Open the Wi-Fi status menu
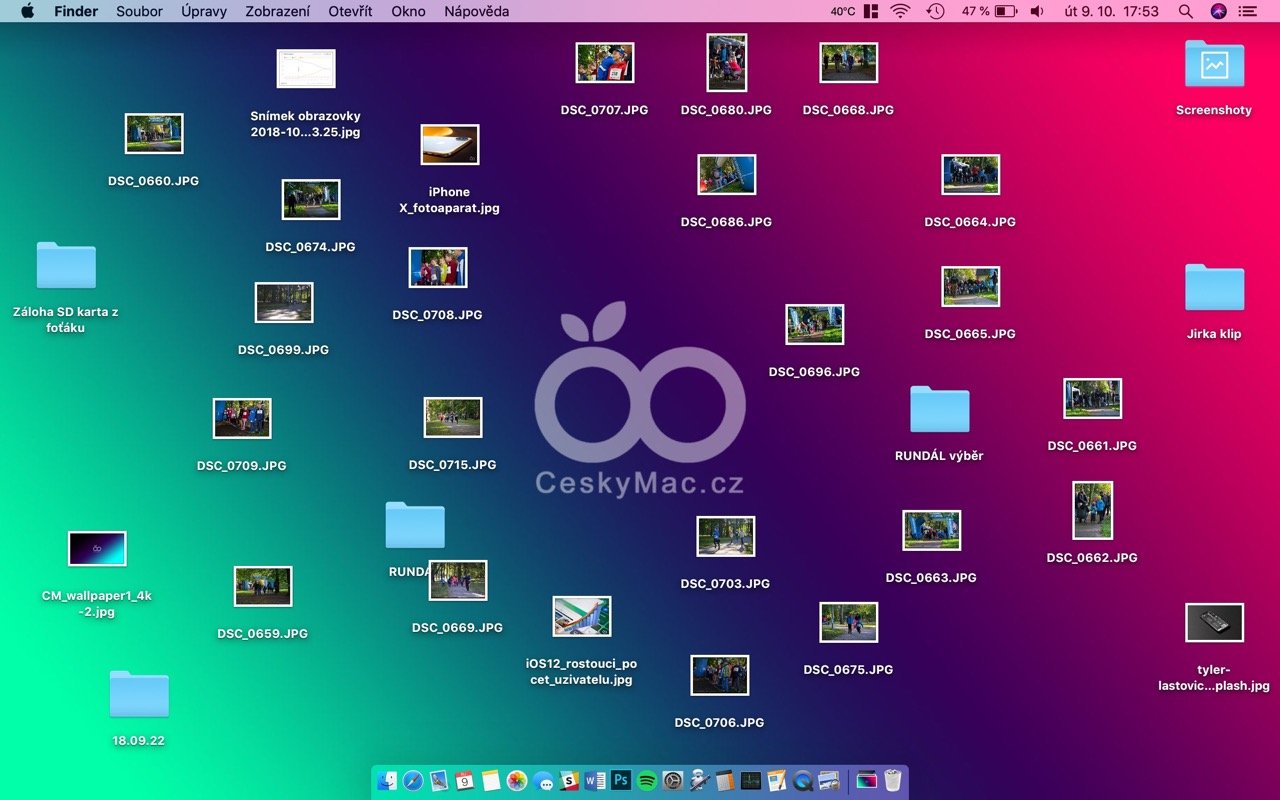 (x=900, y=11)
